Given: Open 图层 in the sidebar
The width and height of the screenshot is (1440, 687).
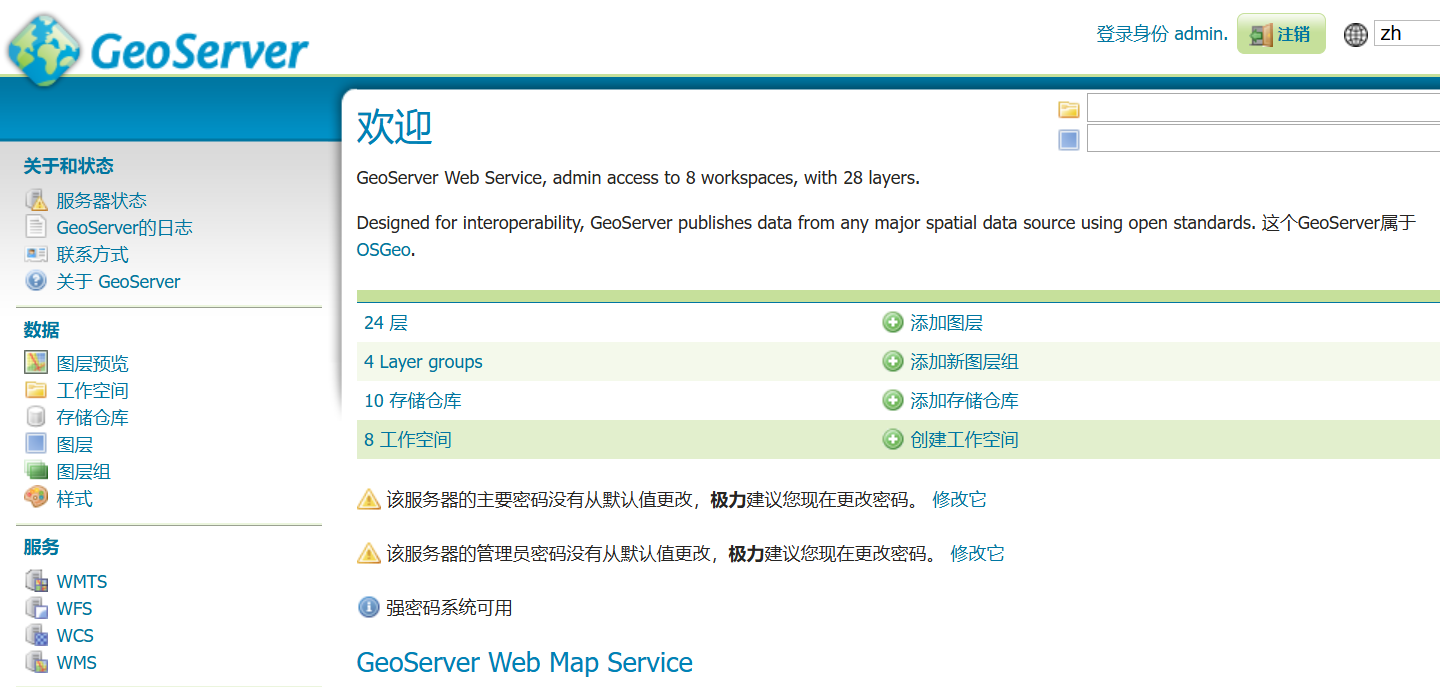Looking at the screenshot, I should pyautogui.click(x=74, y=444).
